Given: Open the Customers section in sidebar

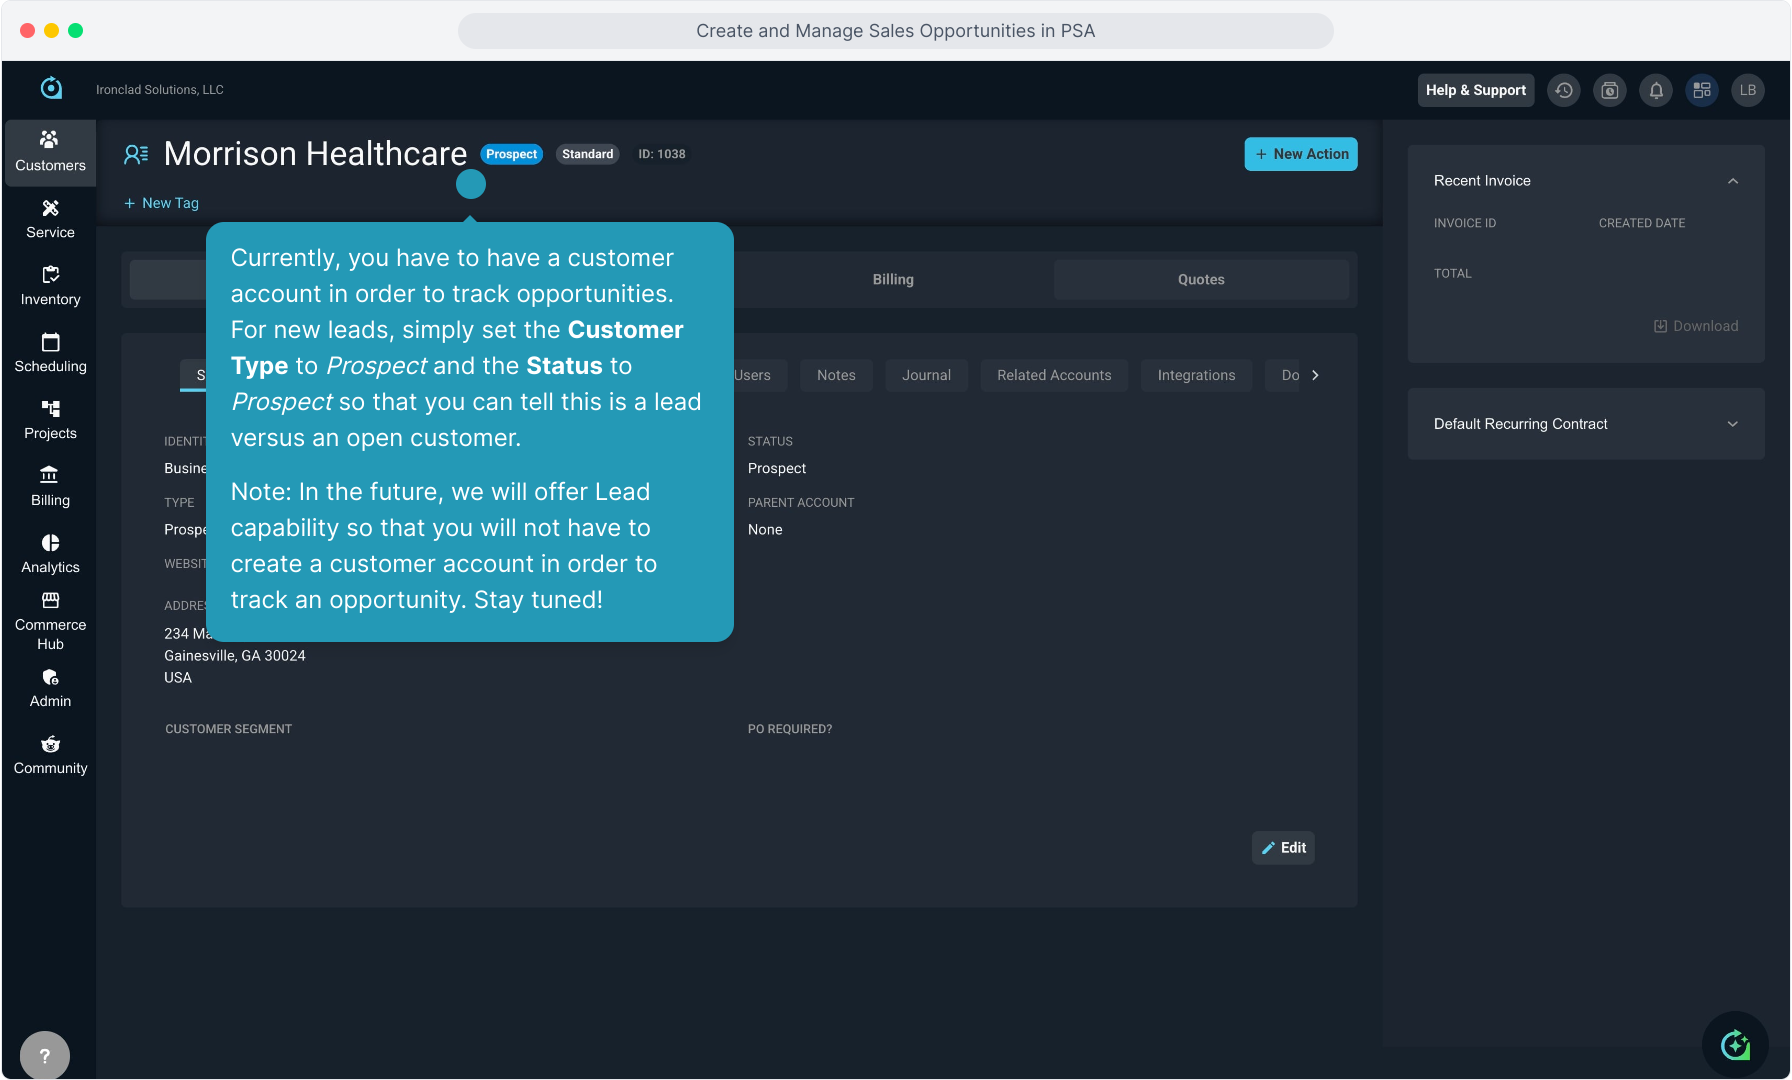Looking at the screenshot, I should 50,152.
